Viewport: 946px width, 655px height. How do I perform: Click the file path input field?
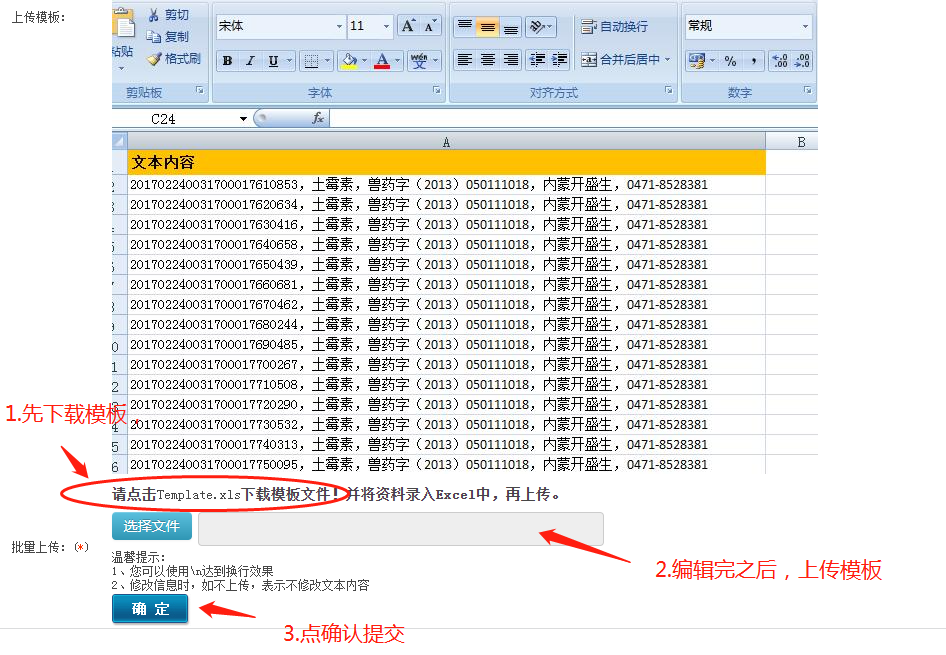point(400,529)
